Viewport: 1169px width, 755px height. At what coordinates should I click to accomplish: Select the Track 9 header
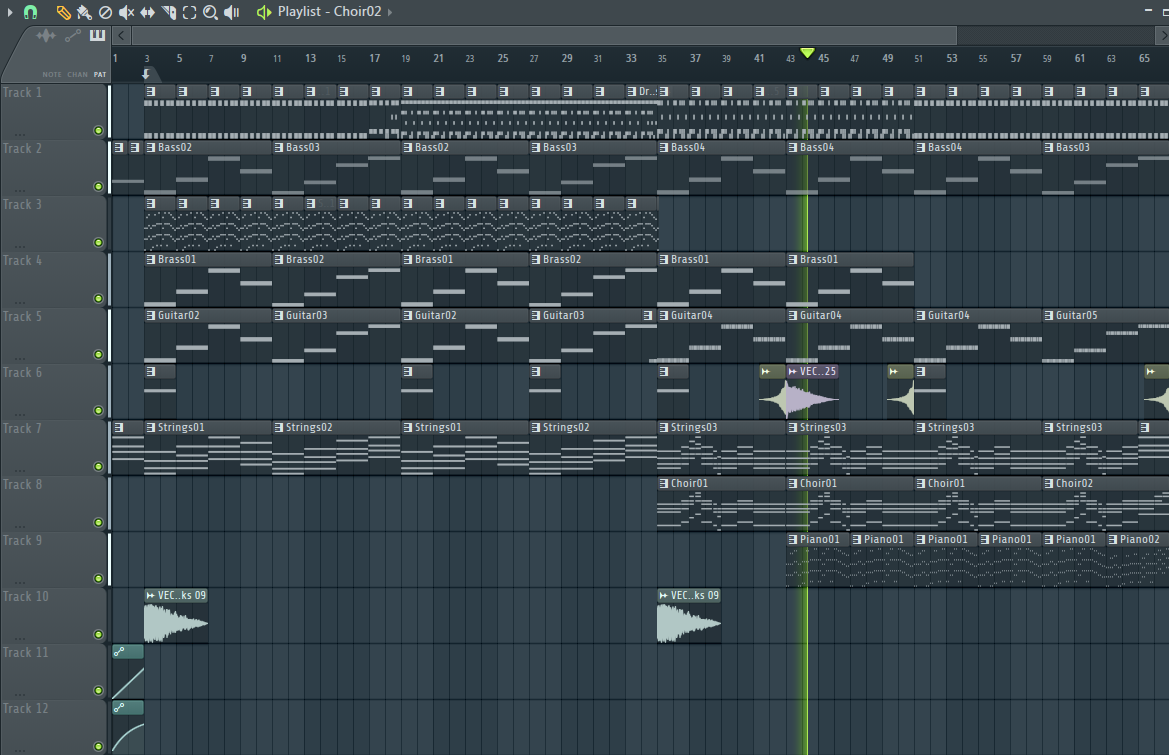click(x=54, y=559)
